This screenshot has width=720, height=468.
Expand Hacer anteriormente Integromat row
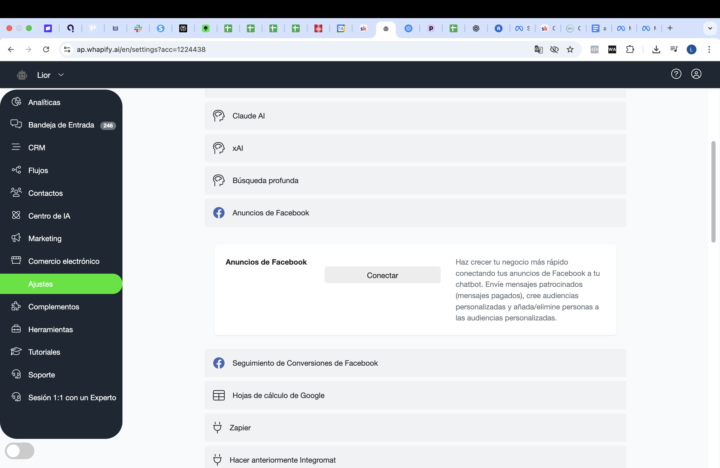coord(415,457)
